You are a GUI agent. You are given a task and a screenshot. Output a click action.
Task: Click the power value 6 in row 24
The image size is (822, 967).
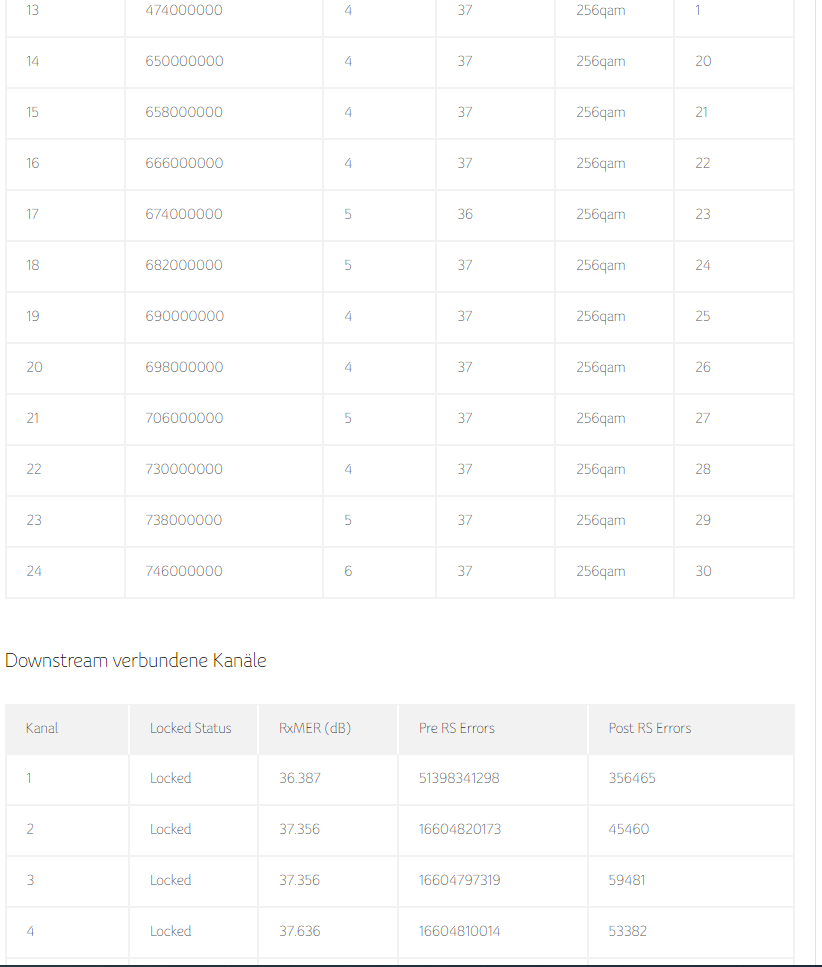[348, 571]
